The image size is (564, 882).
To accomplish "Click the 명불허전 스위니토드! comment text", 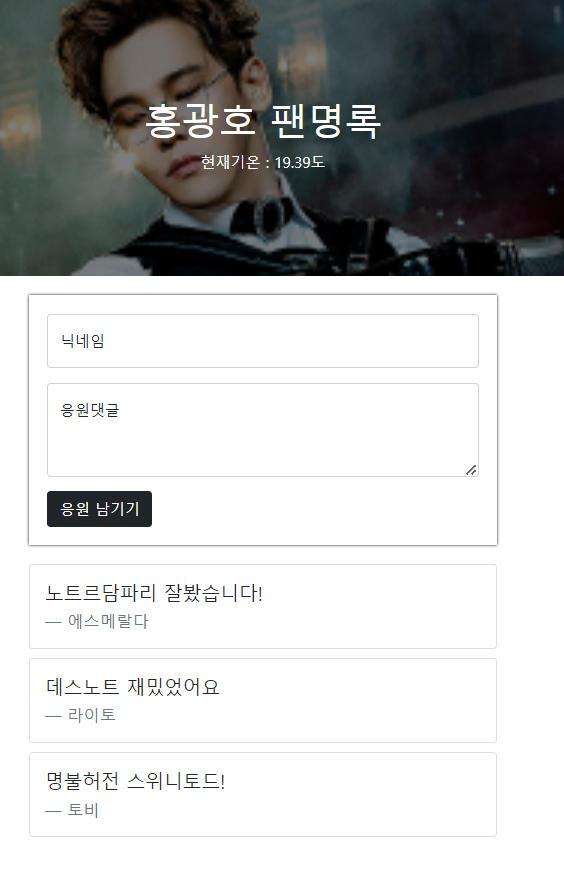I will [x=136, y=781].
